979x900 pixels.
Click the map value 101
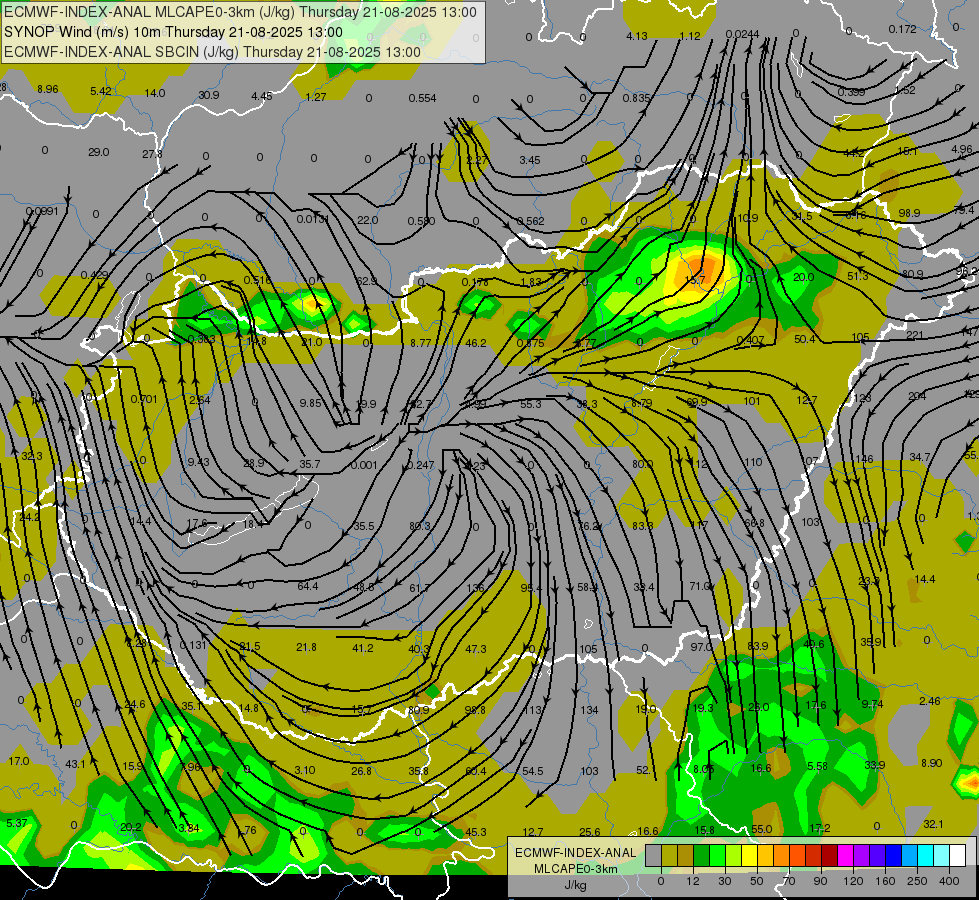[752, 401]
